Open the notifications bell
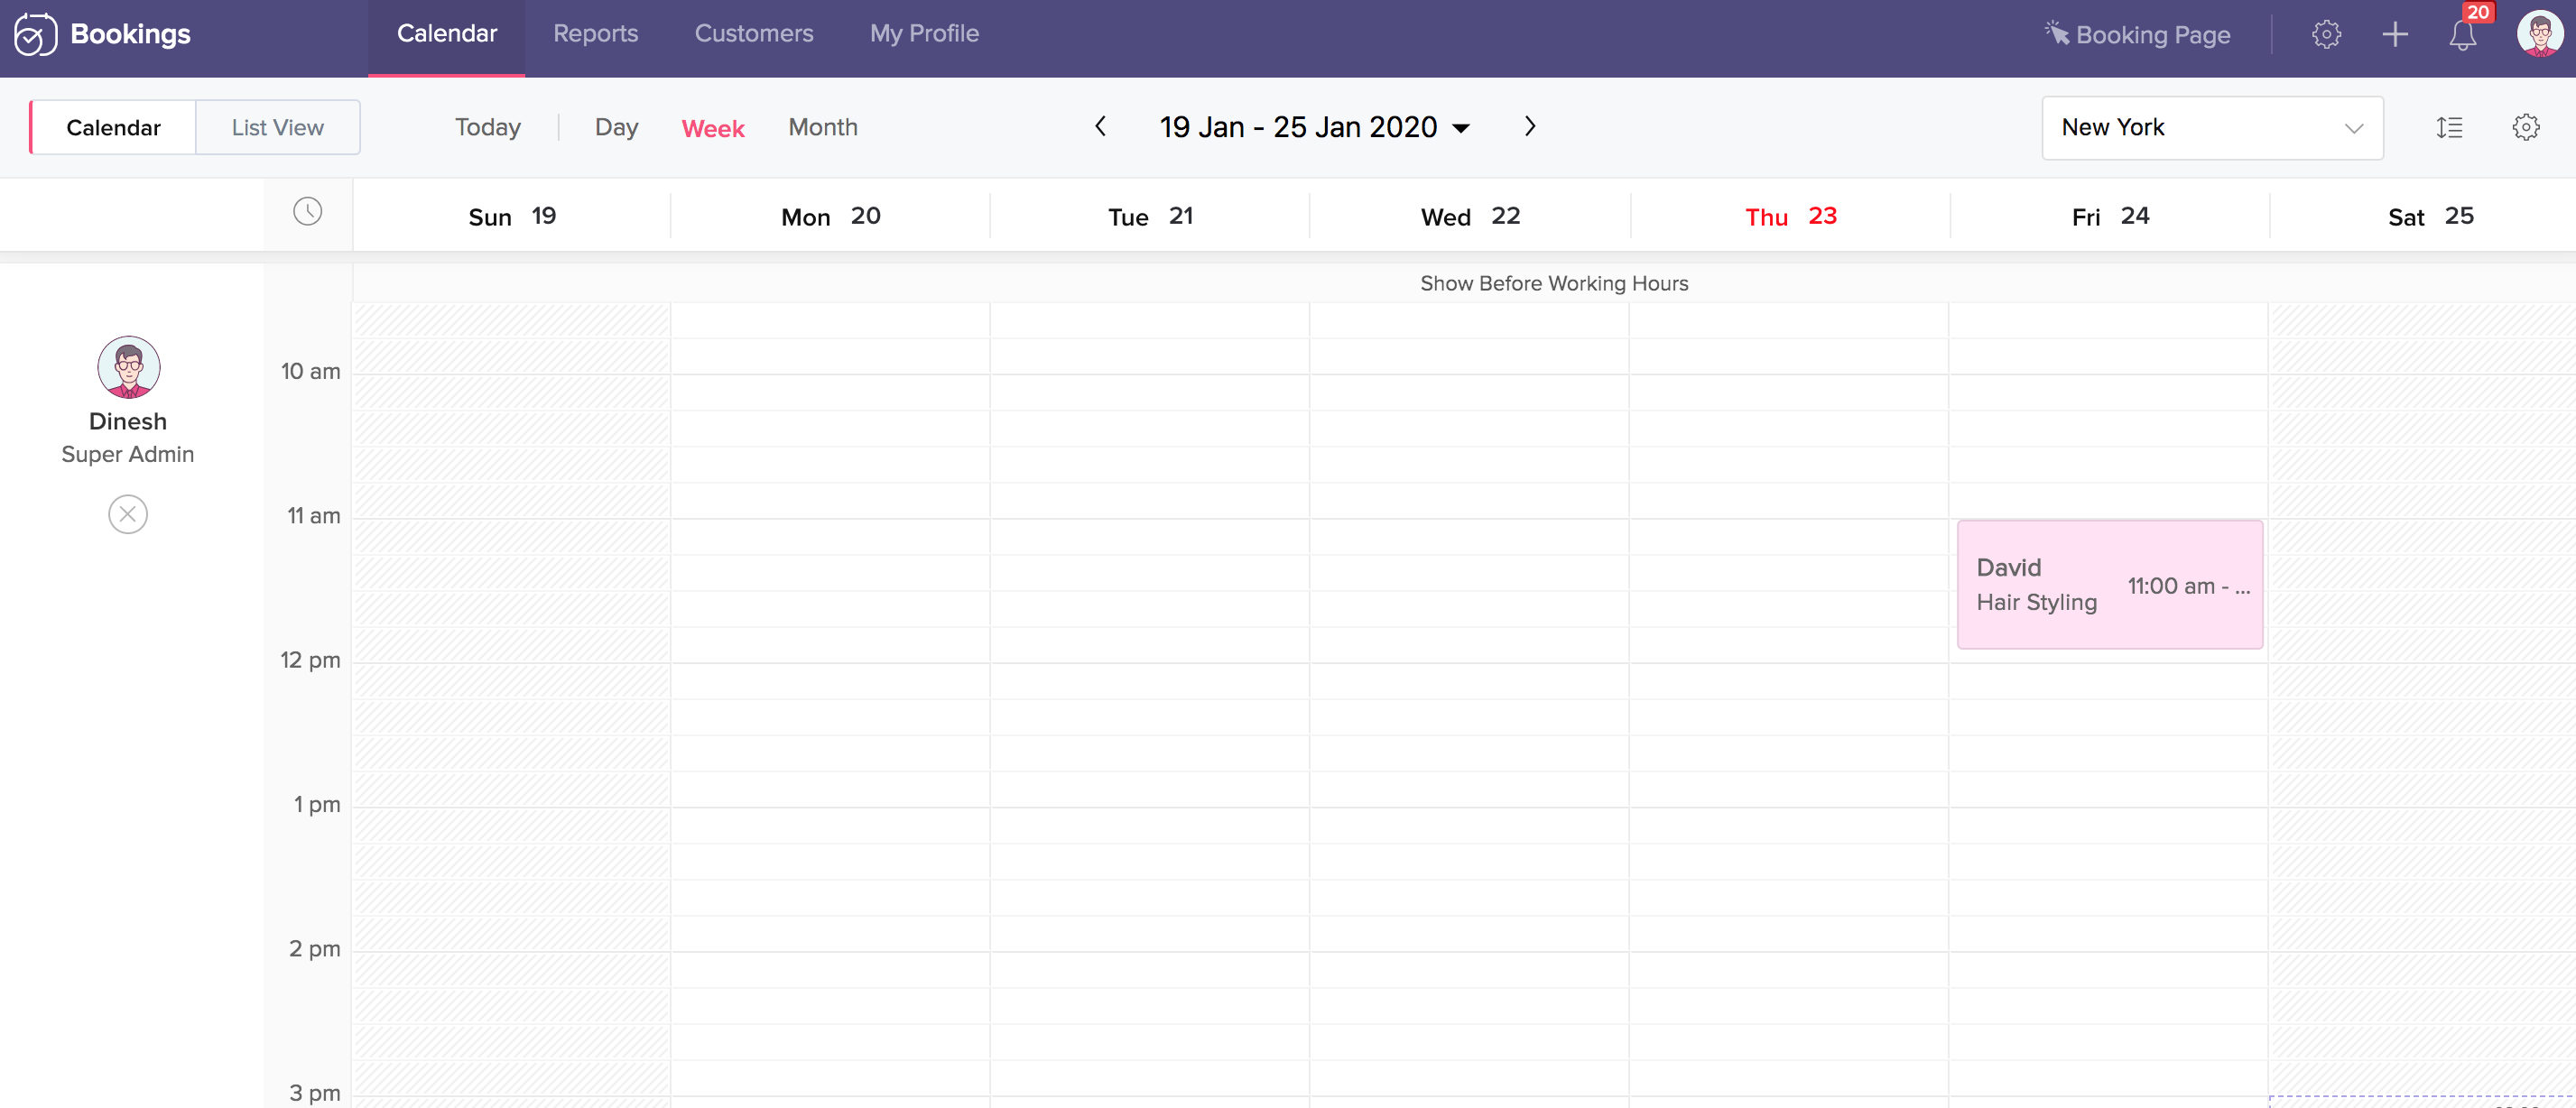 pyautogui.click(x=2461, y=35)
